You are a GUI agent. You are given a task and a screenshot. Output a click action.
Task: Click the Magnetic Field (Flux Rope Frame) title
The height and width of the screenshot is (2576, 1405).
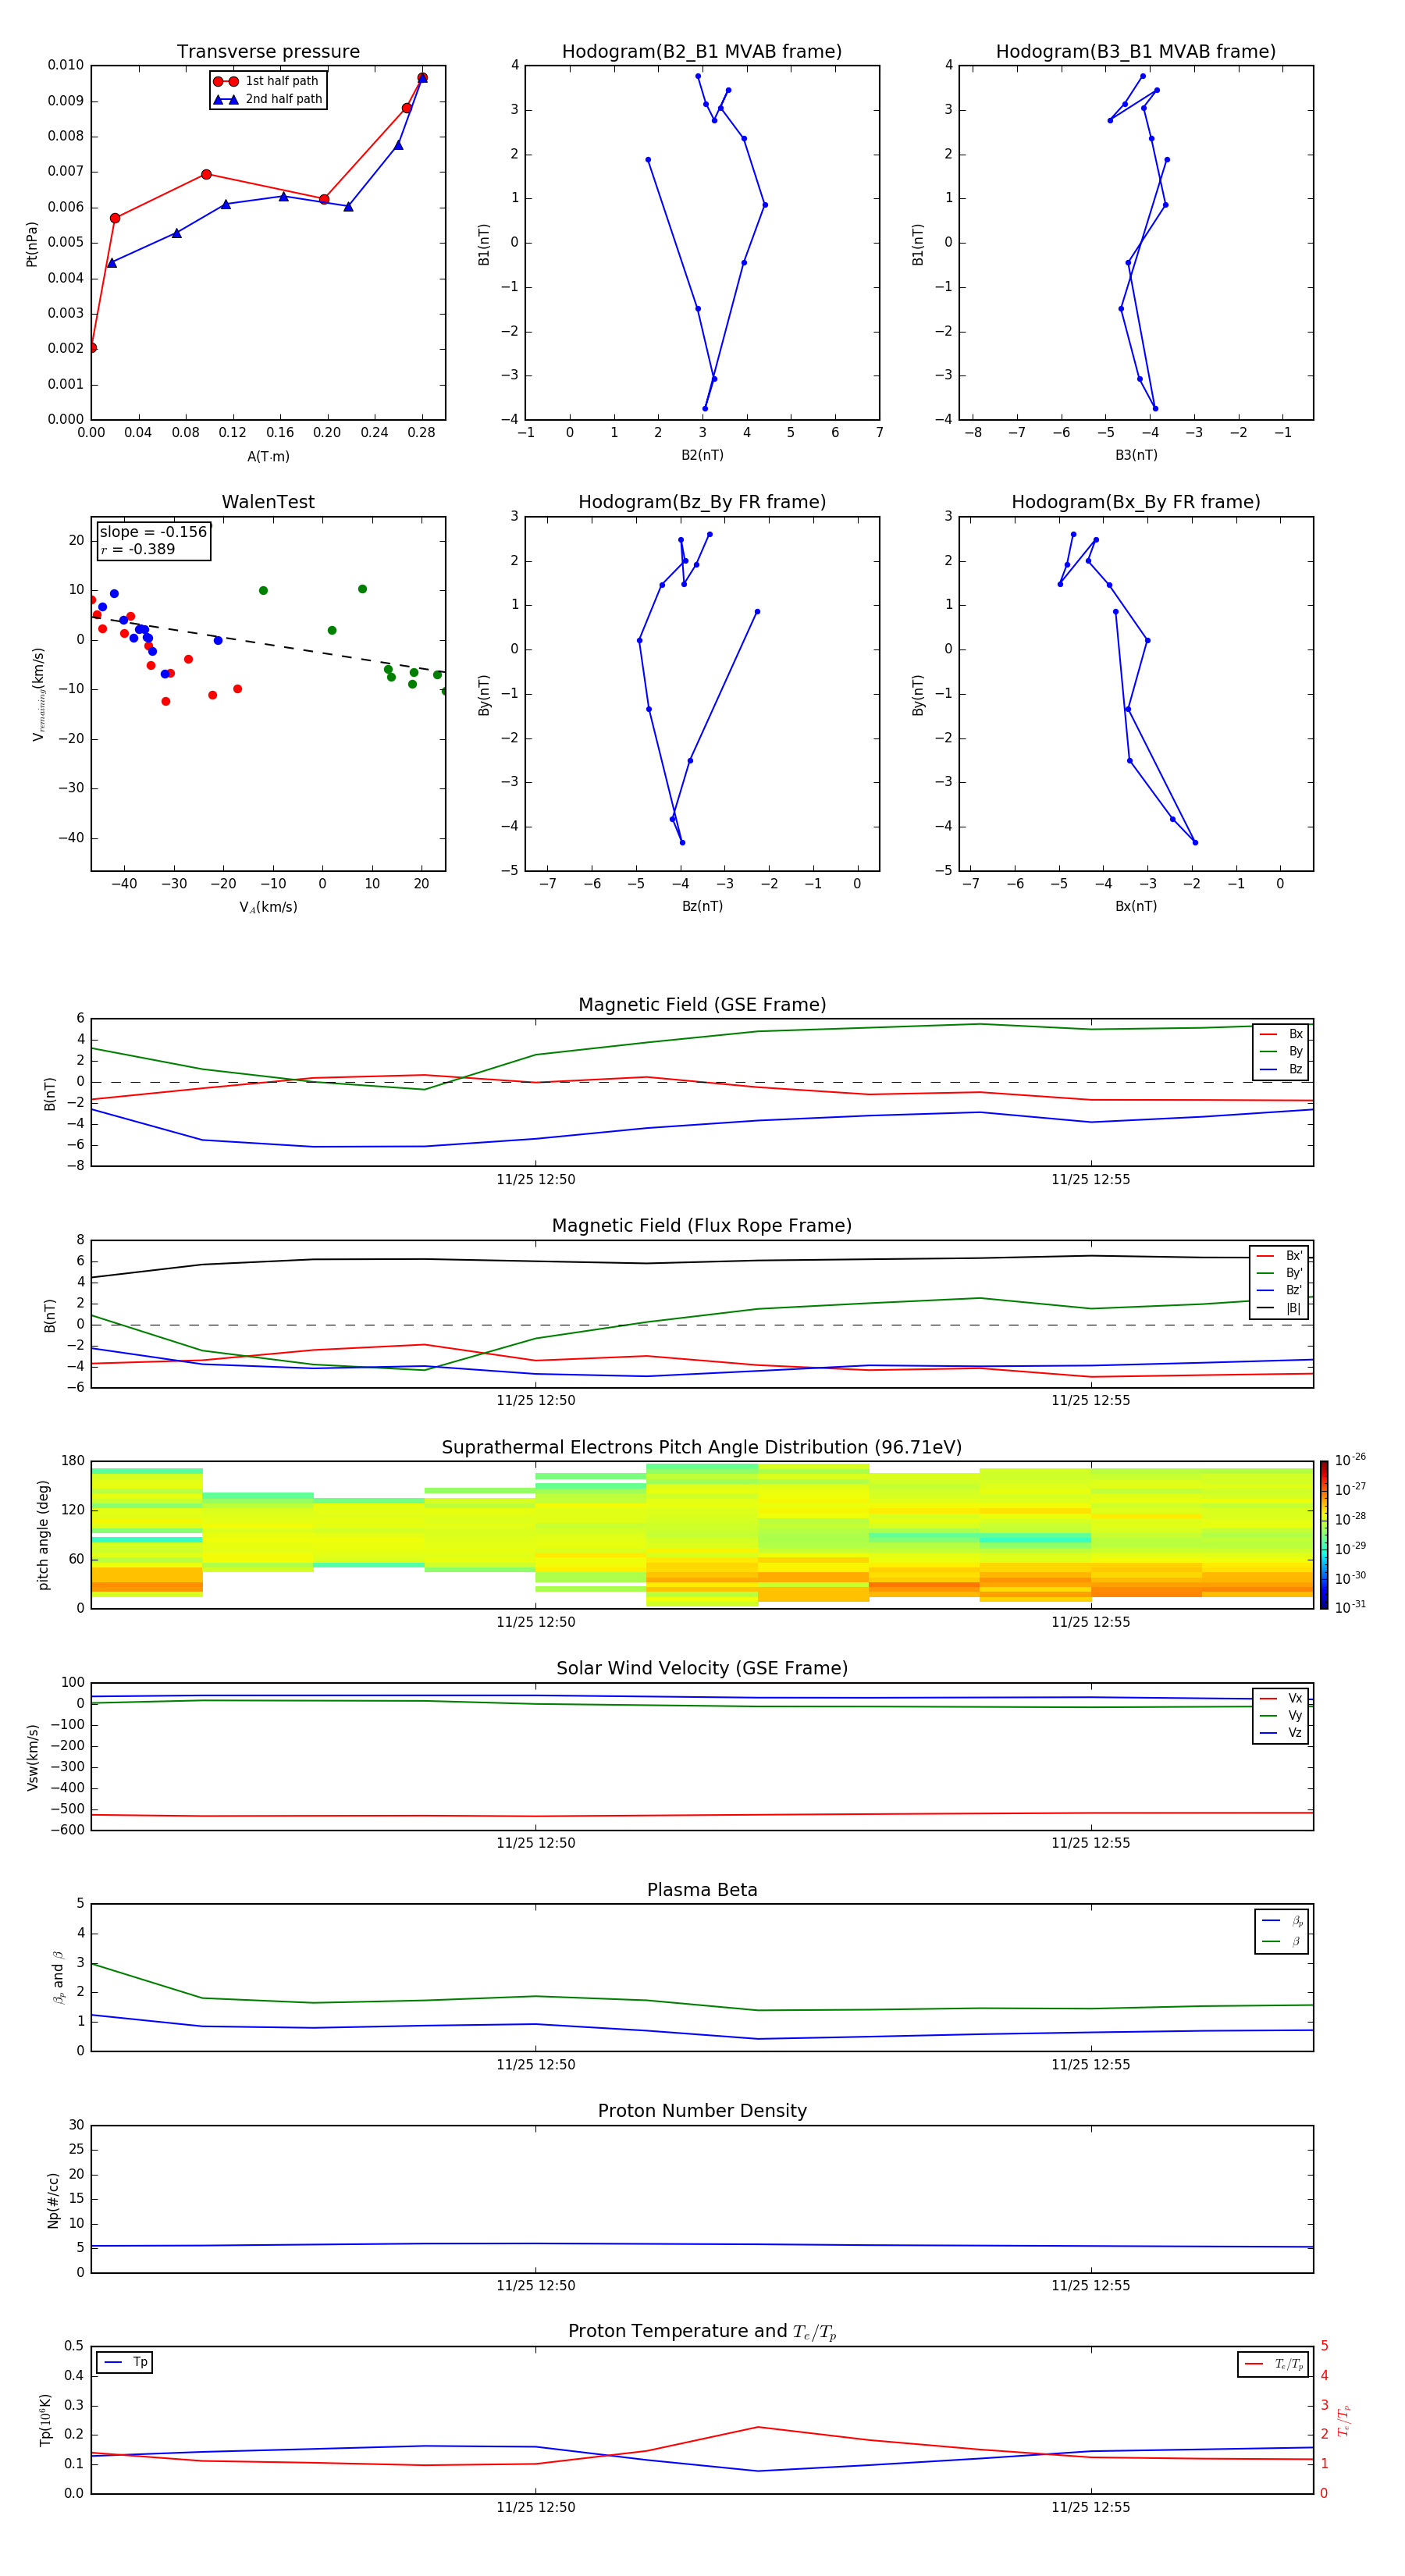click(702, 1226)
